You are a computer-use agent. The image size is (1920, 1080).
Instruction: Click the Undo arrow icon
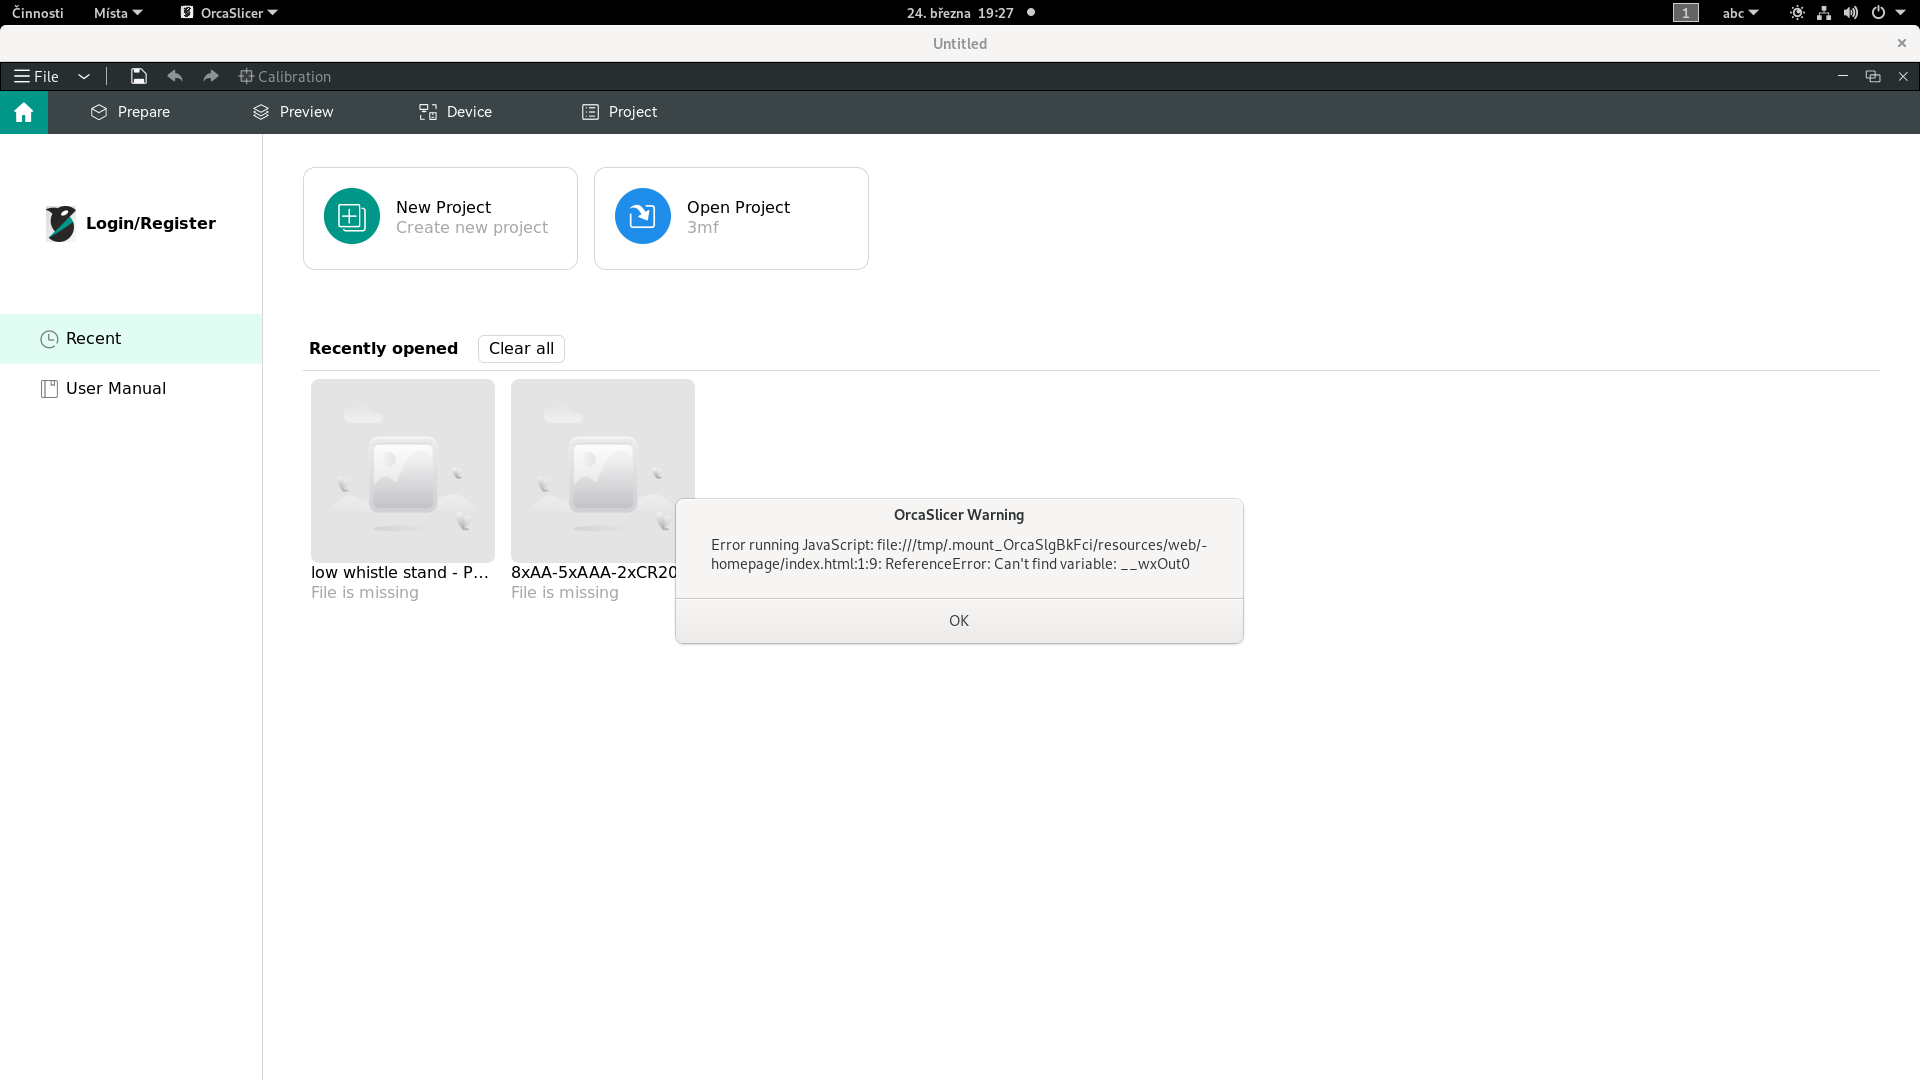point(175,76)
